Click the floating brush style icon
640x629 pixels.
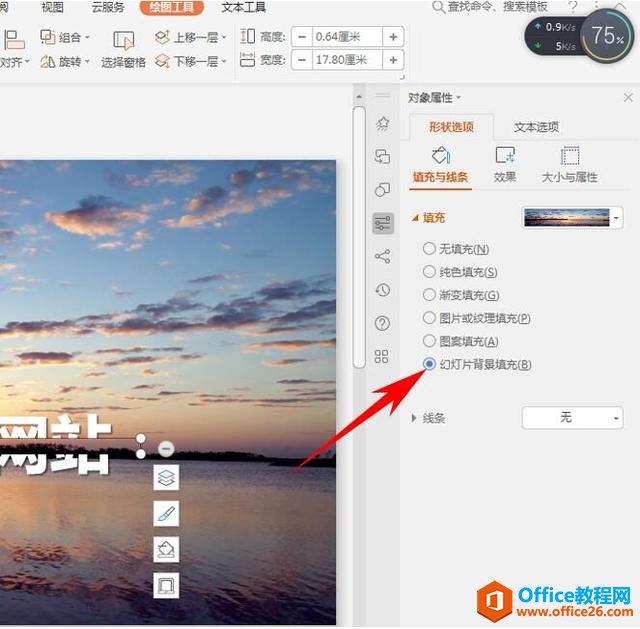point(166,513)
